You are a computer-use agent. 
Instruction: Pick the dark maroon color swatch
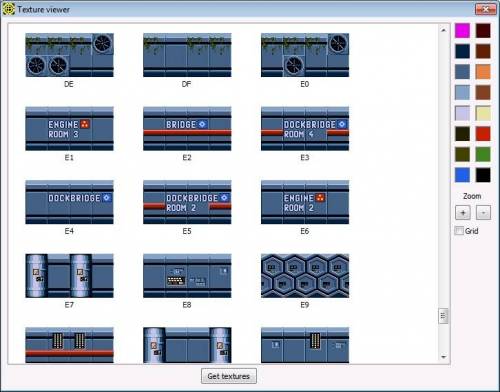pyautogui.click(x=483, y=31)
